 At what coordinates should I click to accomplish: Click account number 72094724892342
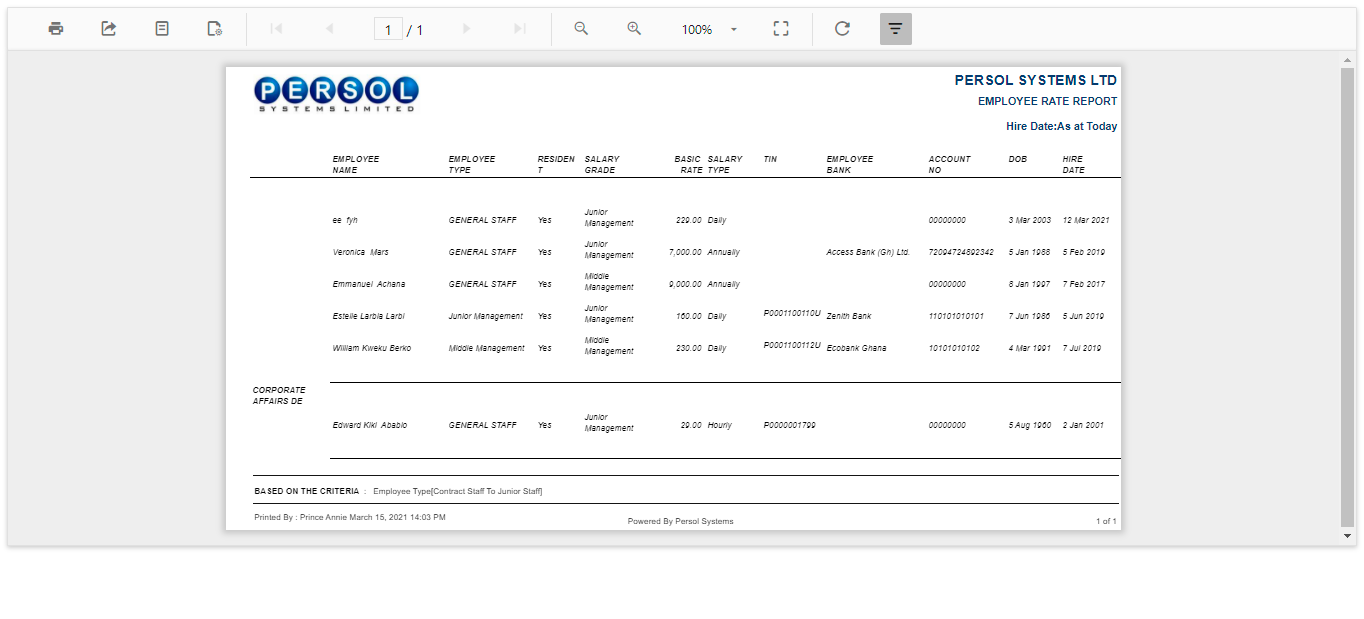click(x=961, y=252)
